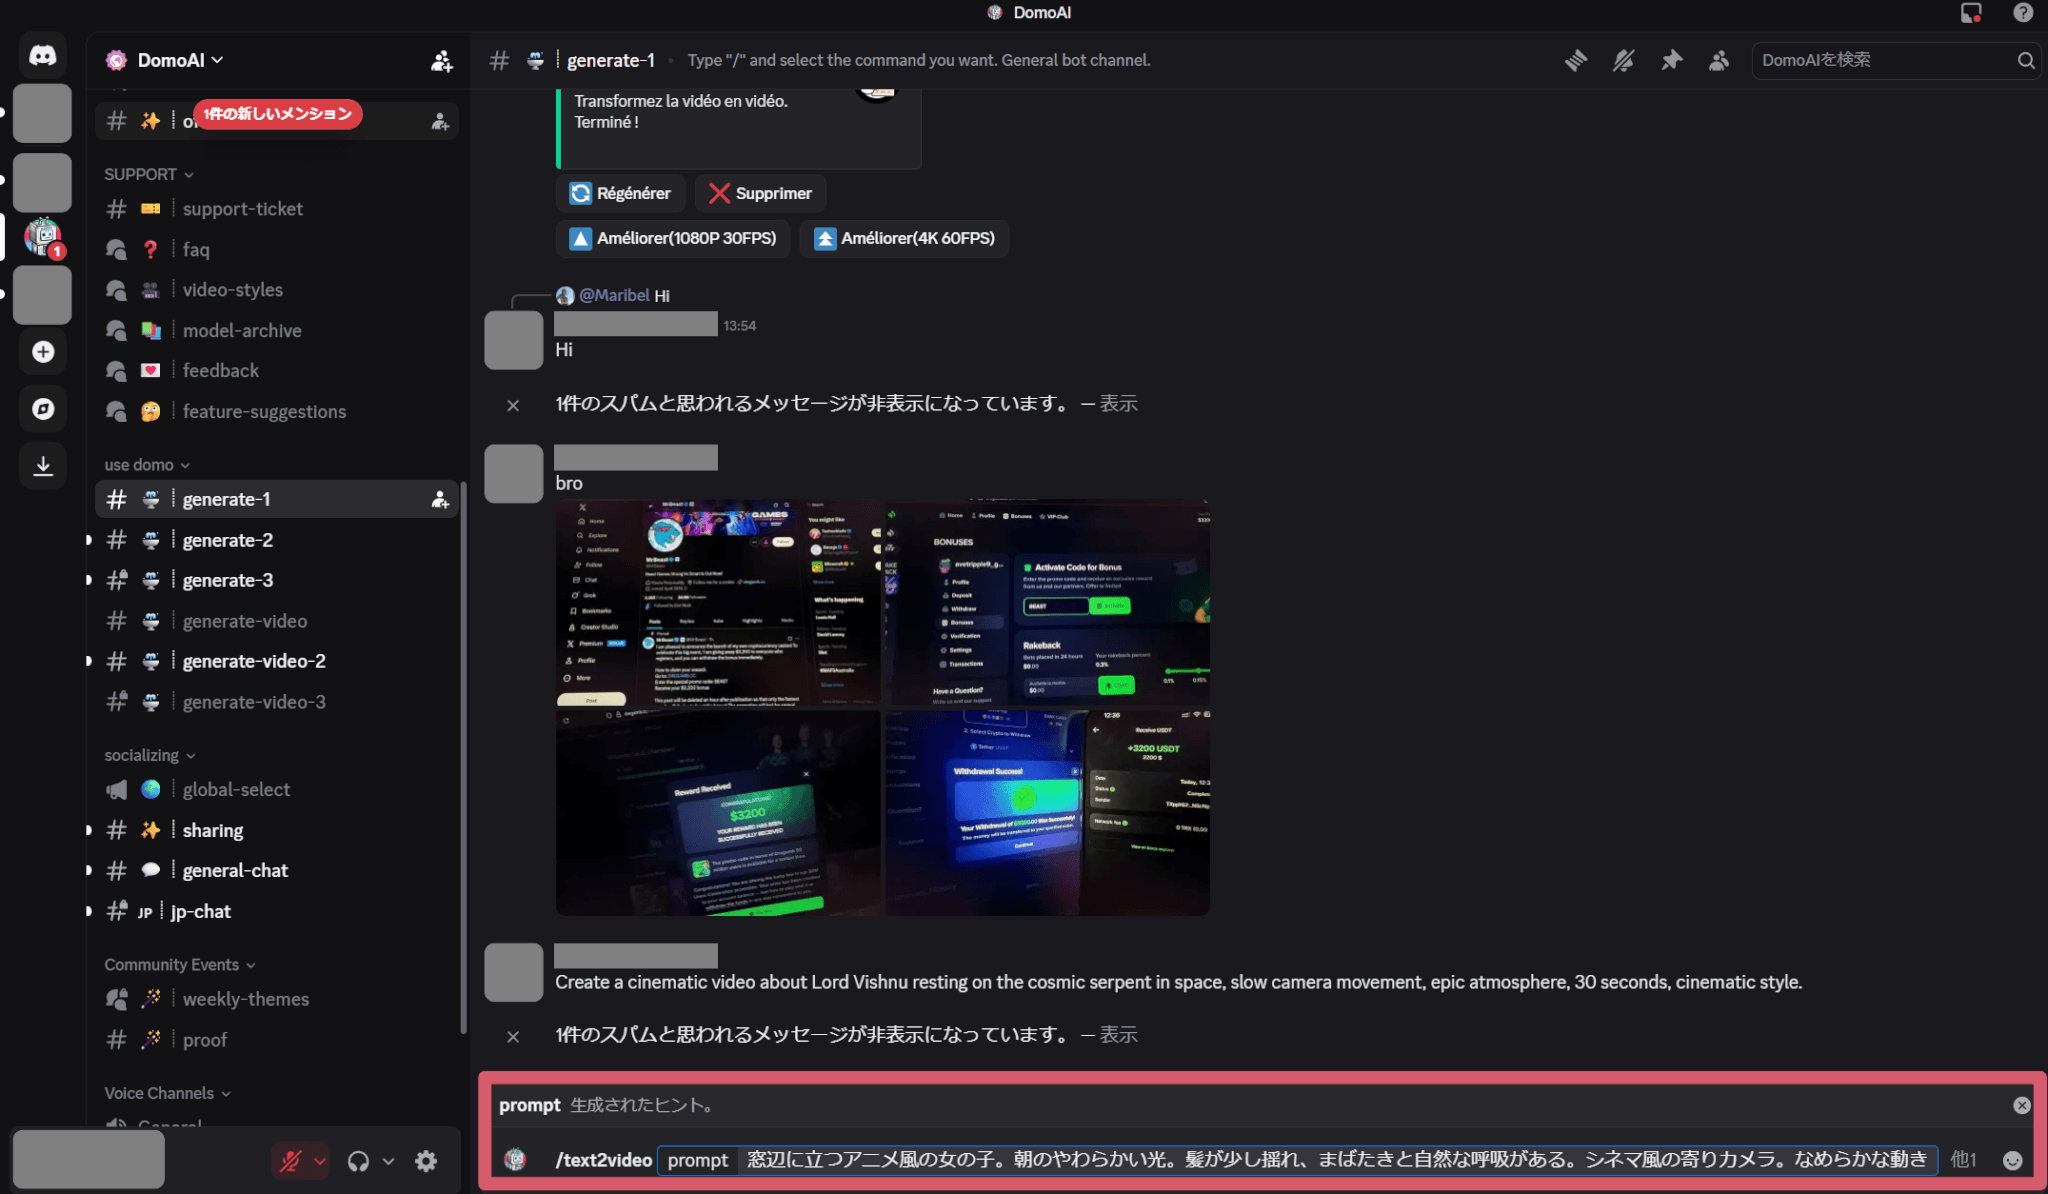Click the Add a Server plus icon

click(42, 352)
